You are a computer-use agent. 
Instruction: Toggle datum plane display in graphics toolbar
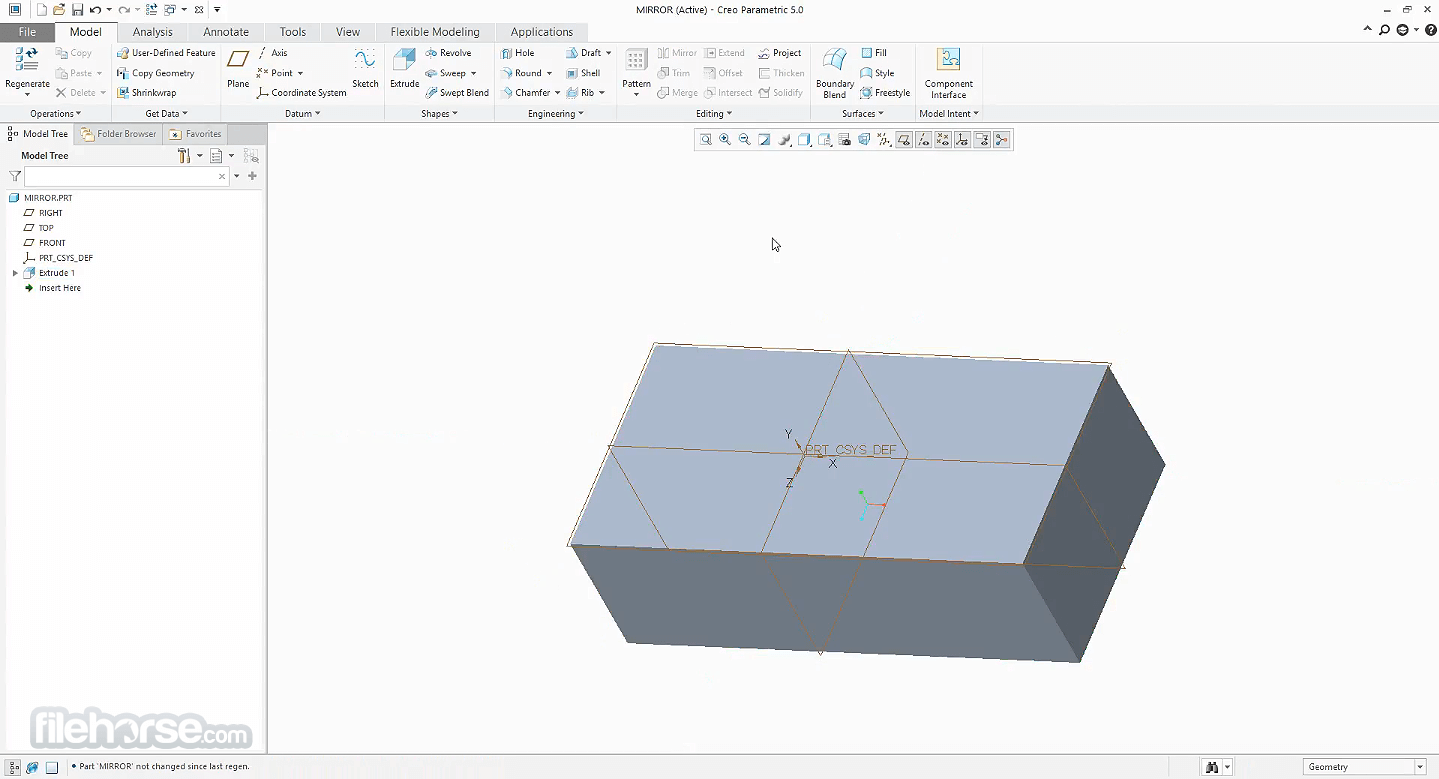click(904, 140)
